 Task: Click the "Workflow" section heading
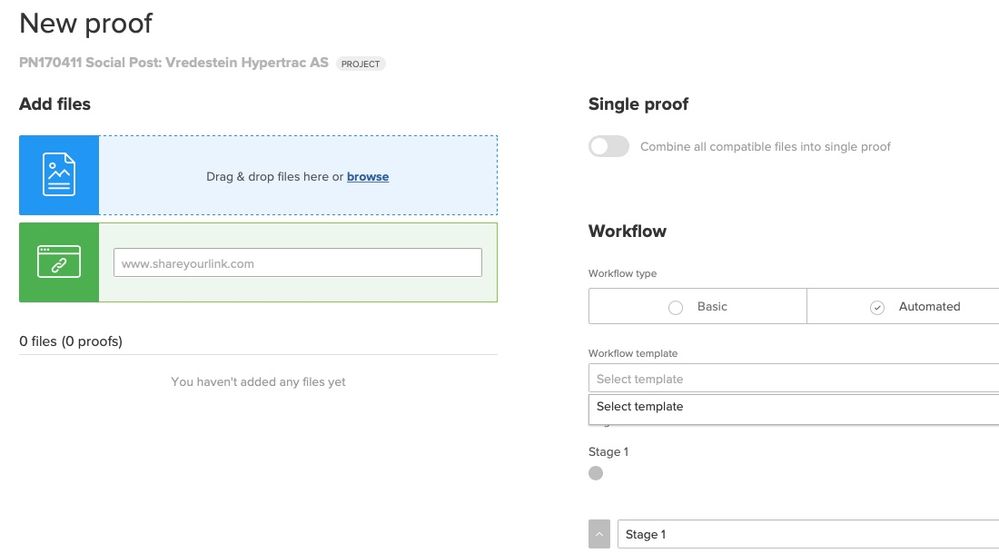[x=627, y=231]
